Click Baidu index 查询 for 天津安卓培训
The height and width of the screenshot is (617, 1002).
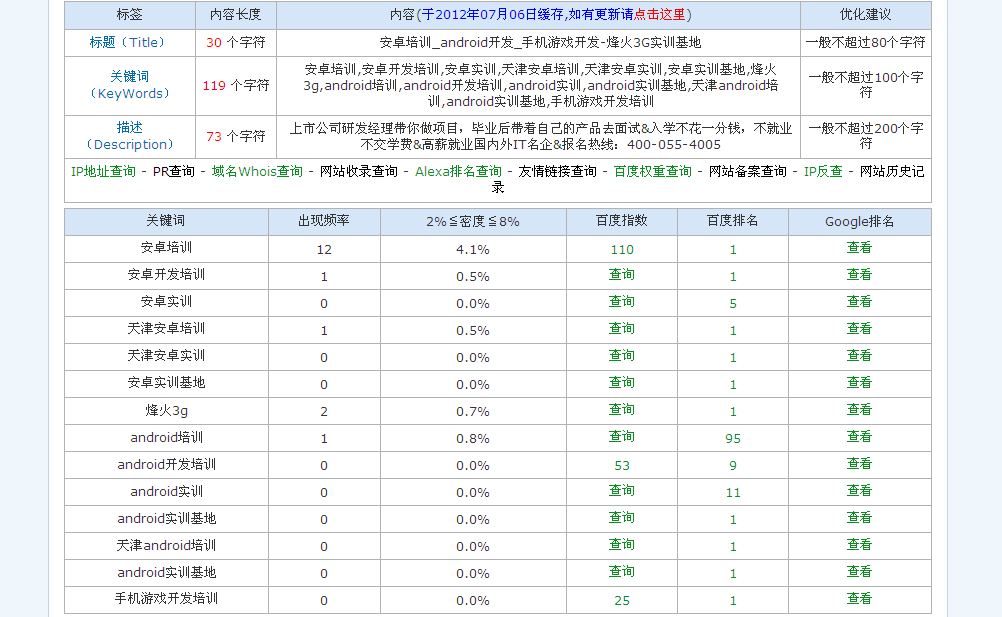(x=622, y=328)
